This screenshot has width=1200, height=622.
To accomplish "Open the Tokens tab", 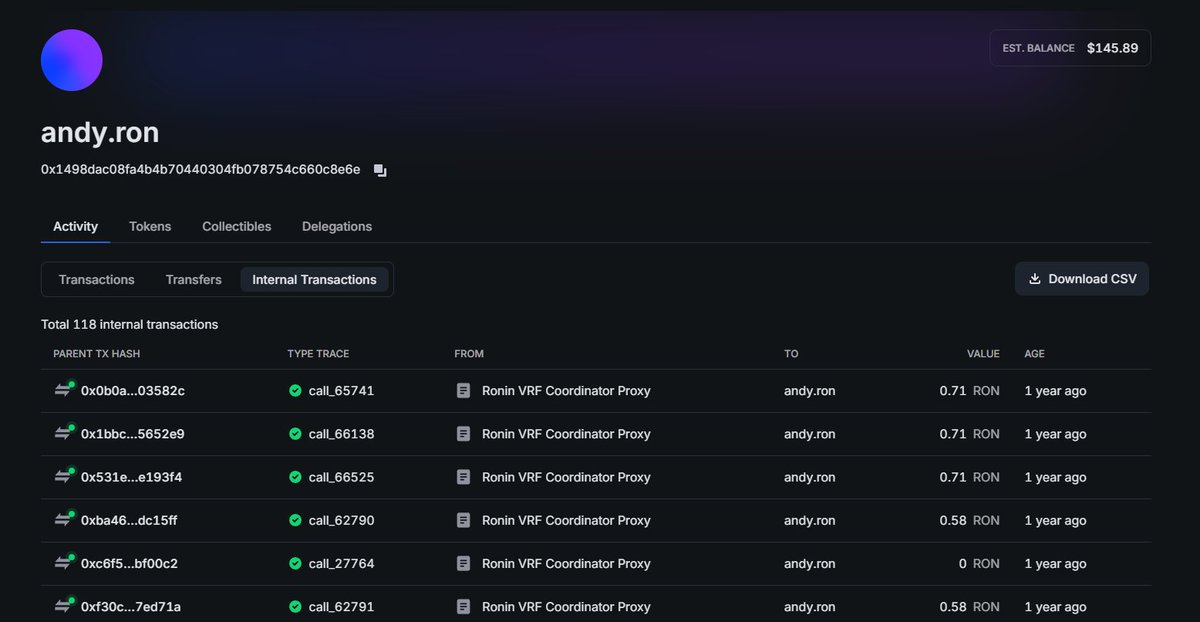I will pyautogui.click(x=150, y=227).
